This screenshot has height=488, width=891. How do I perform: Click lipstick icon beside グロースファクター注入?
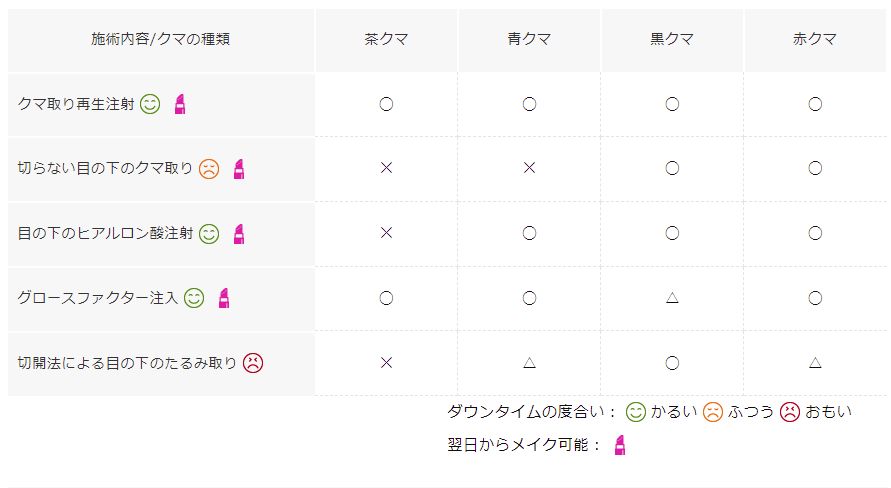(x=224, y=298)
